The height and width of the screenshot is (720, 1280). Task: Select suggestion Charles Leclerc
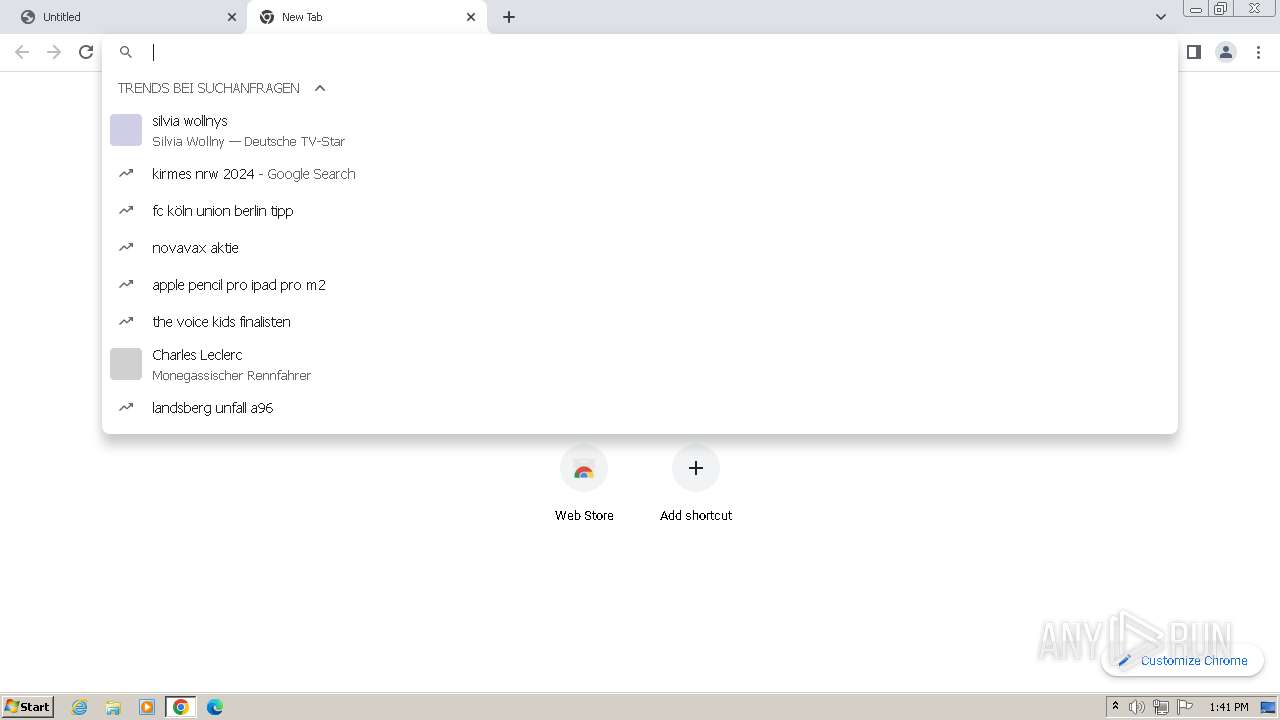(640, 364)
